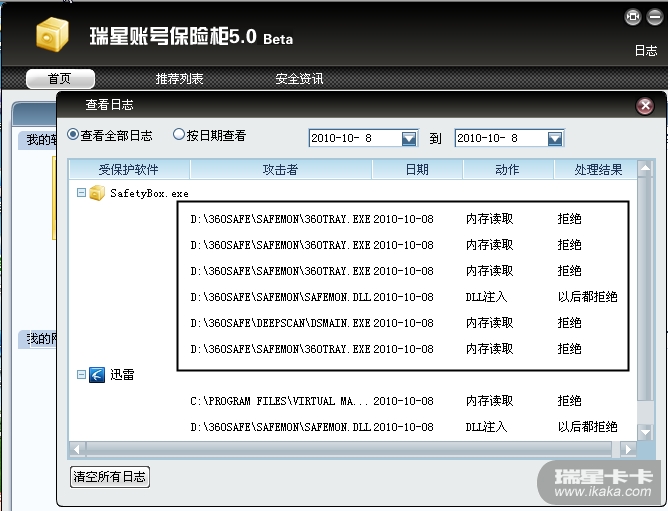This screenshot has height=511, width=668.
Task: Select the 迅雷 tree row label
Action: (122, 375)
